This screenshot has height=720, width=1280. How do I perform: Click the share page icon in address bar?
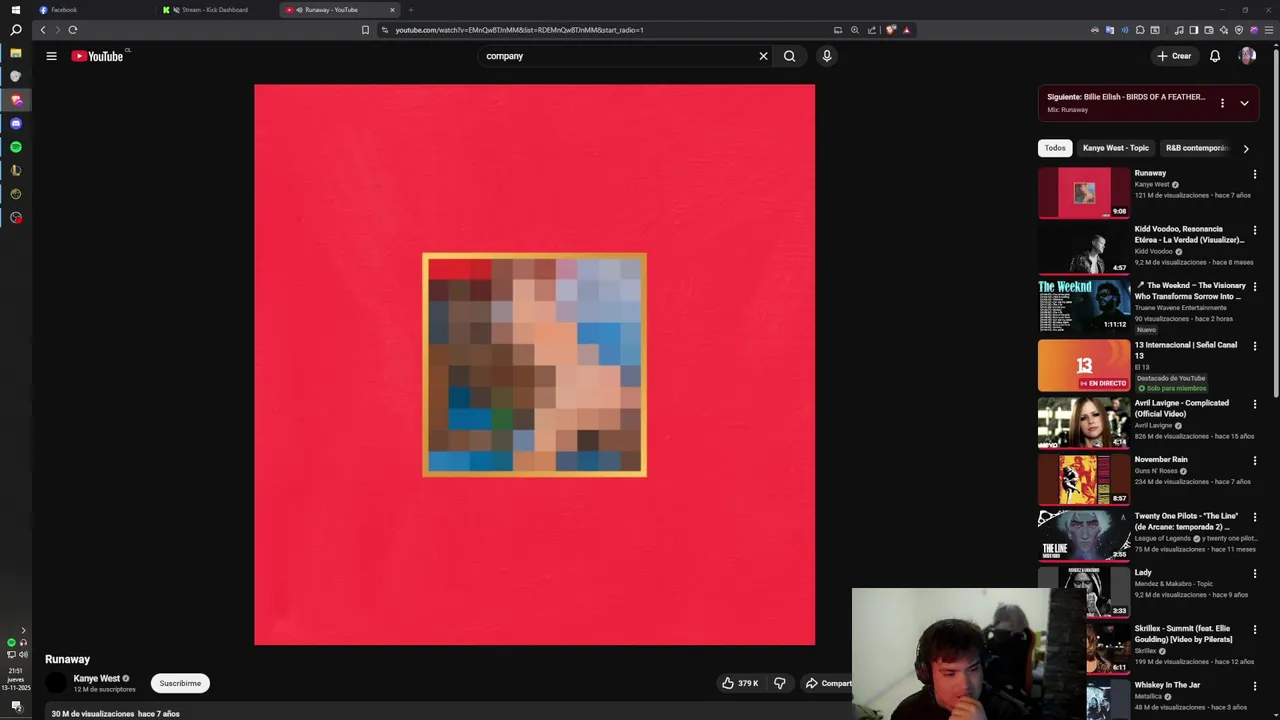(x=872, y=30)
